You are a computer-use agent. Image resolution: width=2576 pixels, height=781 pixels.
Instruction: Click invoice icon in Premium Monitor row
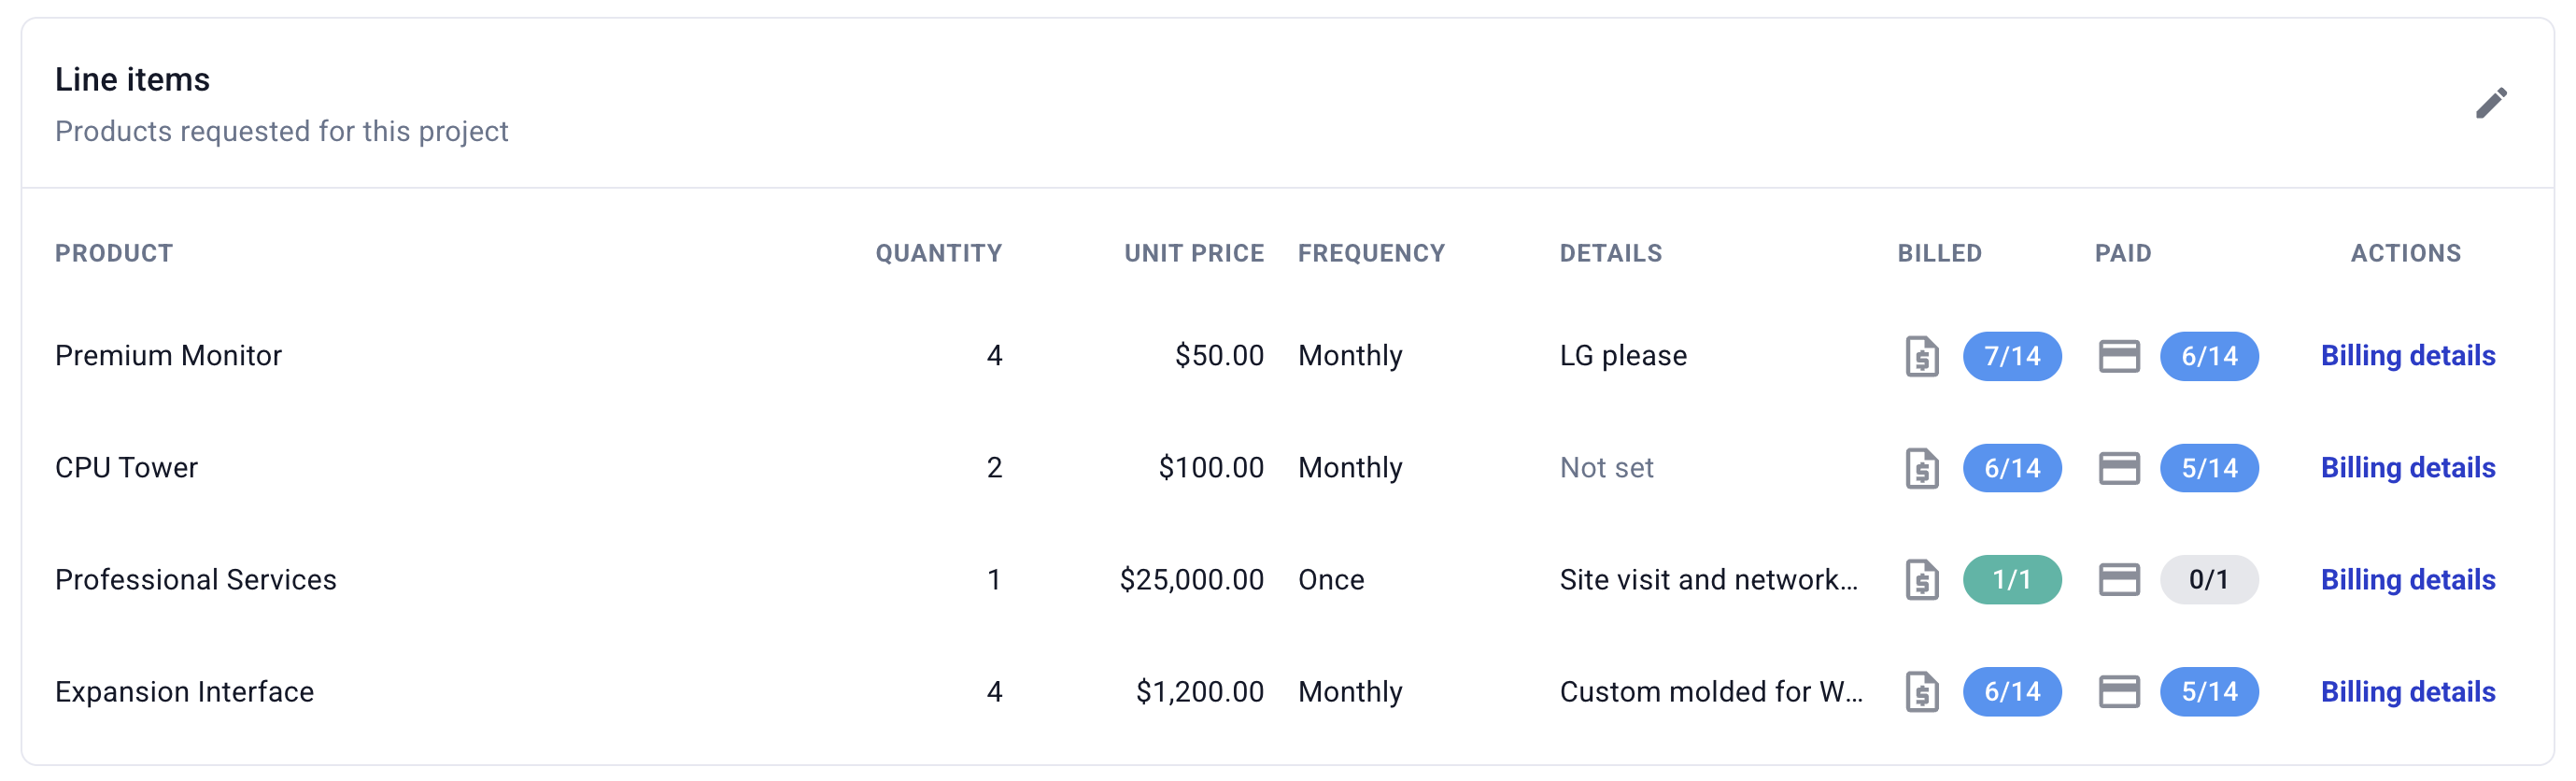[1921, 356]
